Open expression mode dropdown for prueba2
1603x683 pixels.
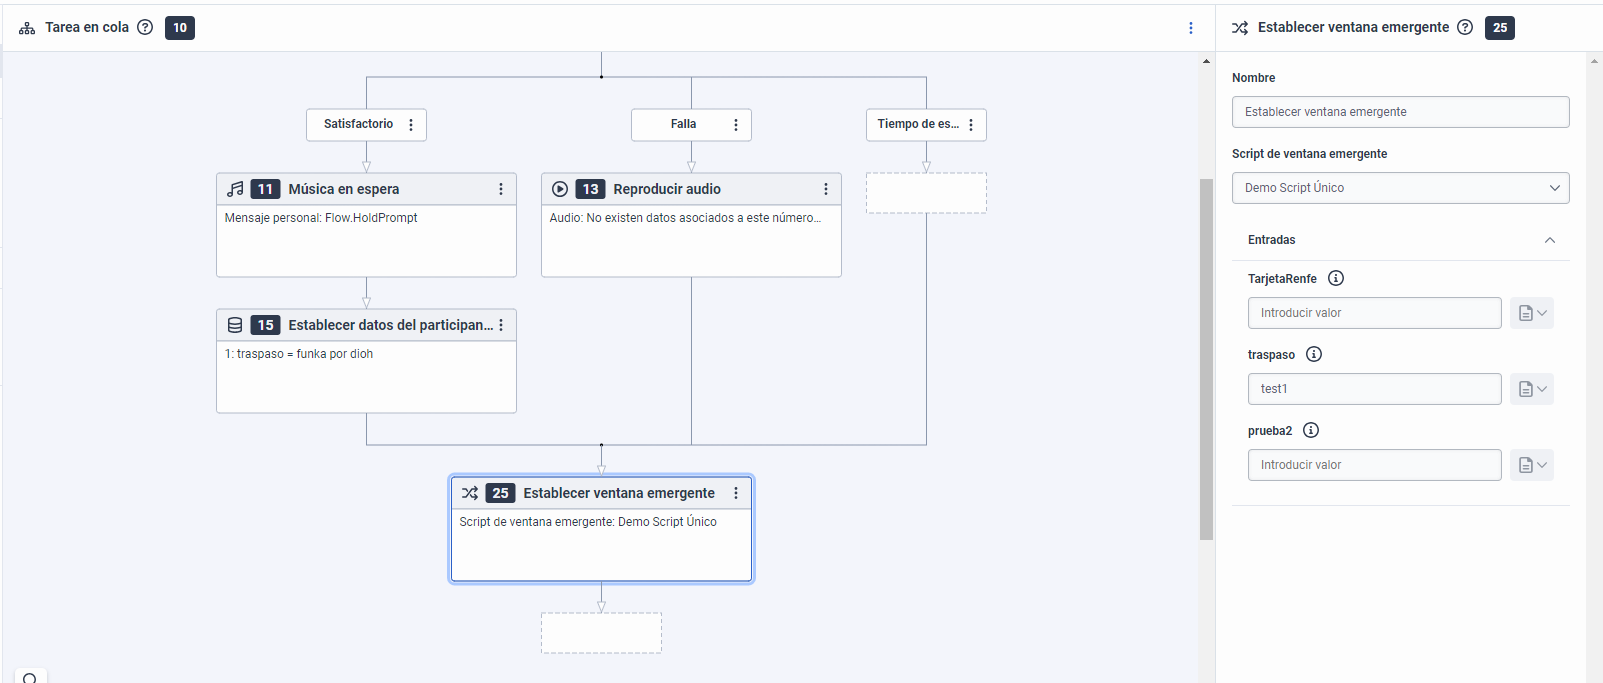coord(1532,465)
